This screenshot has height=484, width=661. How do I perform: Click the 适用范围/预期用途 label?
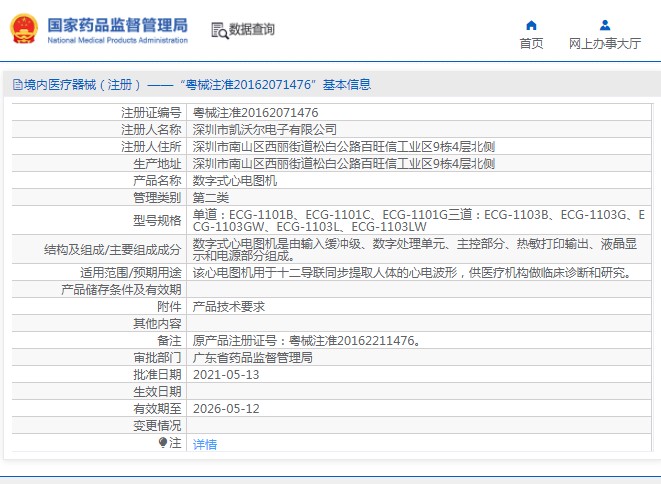(131, 272)
